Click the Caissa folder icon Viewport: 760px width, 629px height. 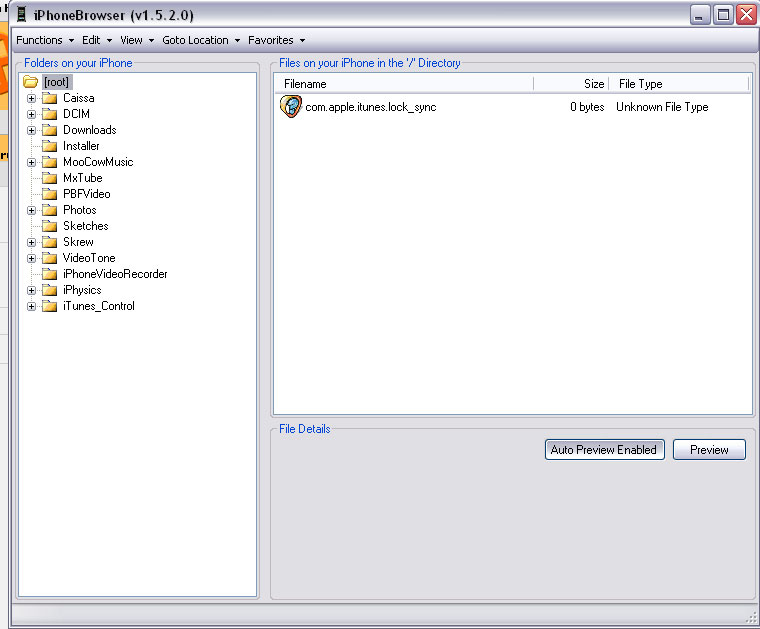[x=49, y=98]
